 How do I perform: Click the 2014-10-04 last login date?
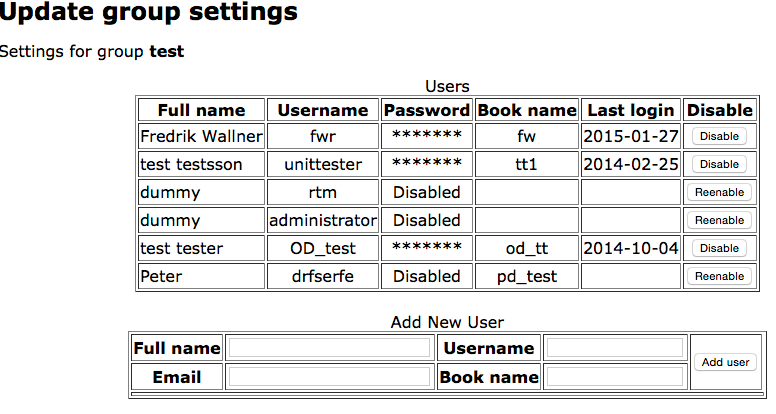click(x=630, y=248)
